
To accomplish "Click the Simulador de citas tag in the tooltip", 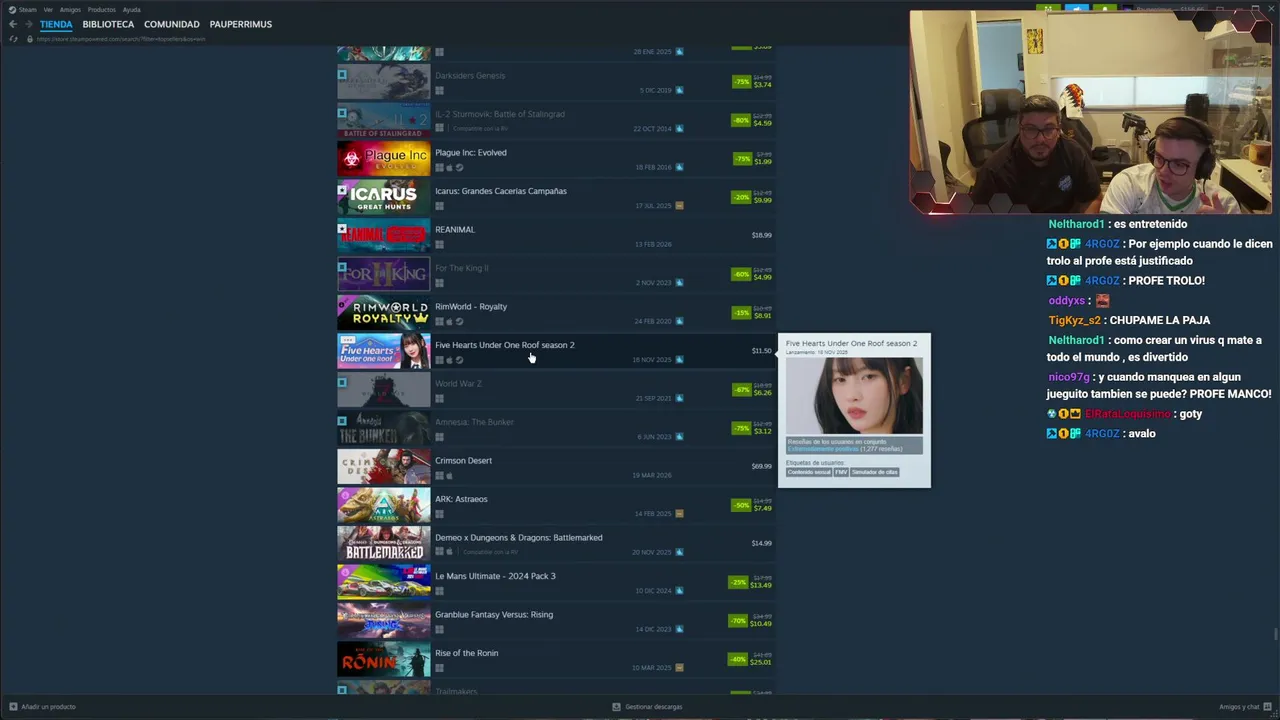I will pyautogui.click(x=875, y=472).
